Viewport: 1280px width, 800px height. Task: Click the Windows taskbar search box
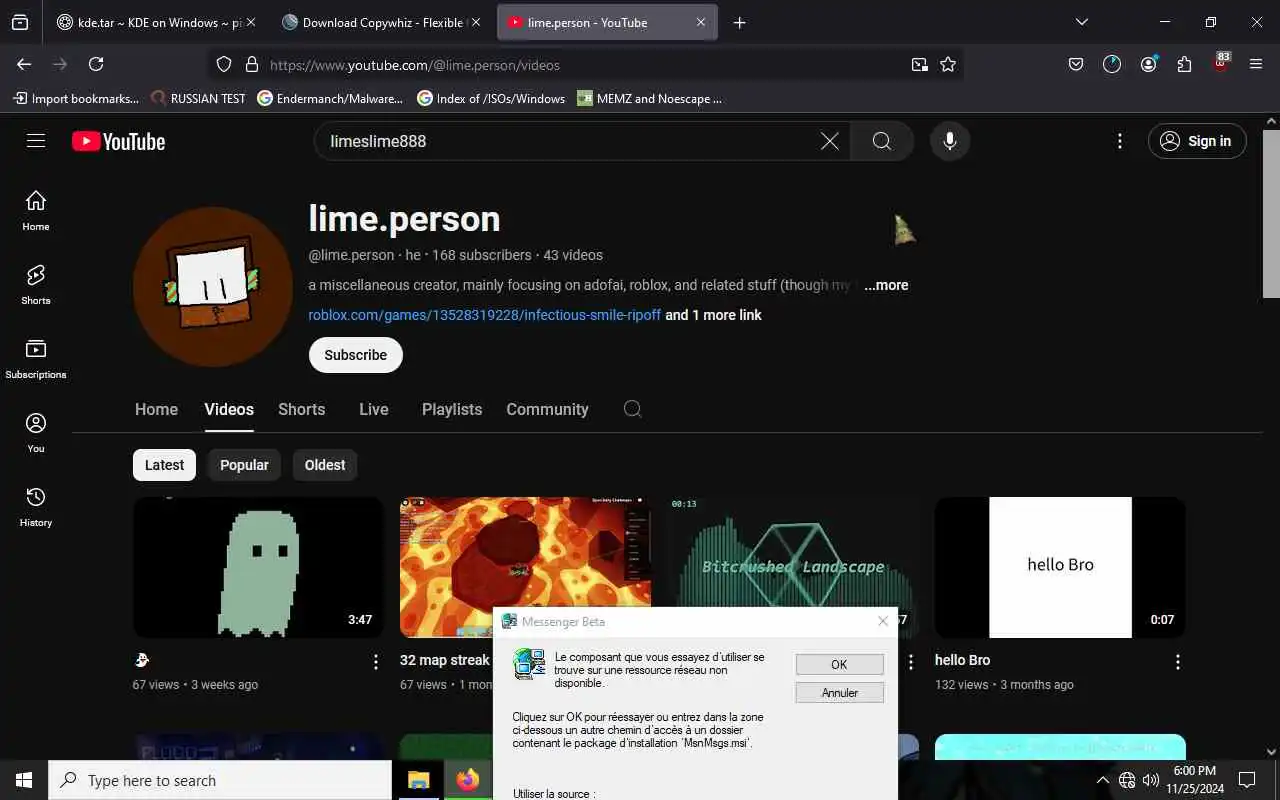220,780
